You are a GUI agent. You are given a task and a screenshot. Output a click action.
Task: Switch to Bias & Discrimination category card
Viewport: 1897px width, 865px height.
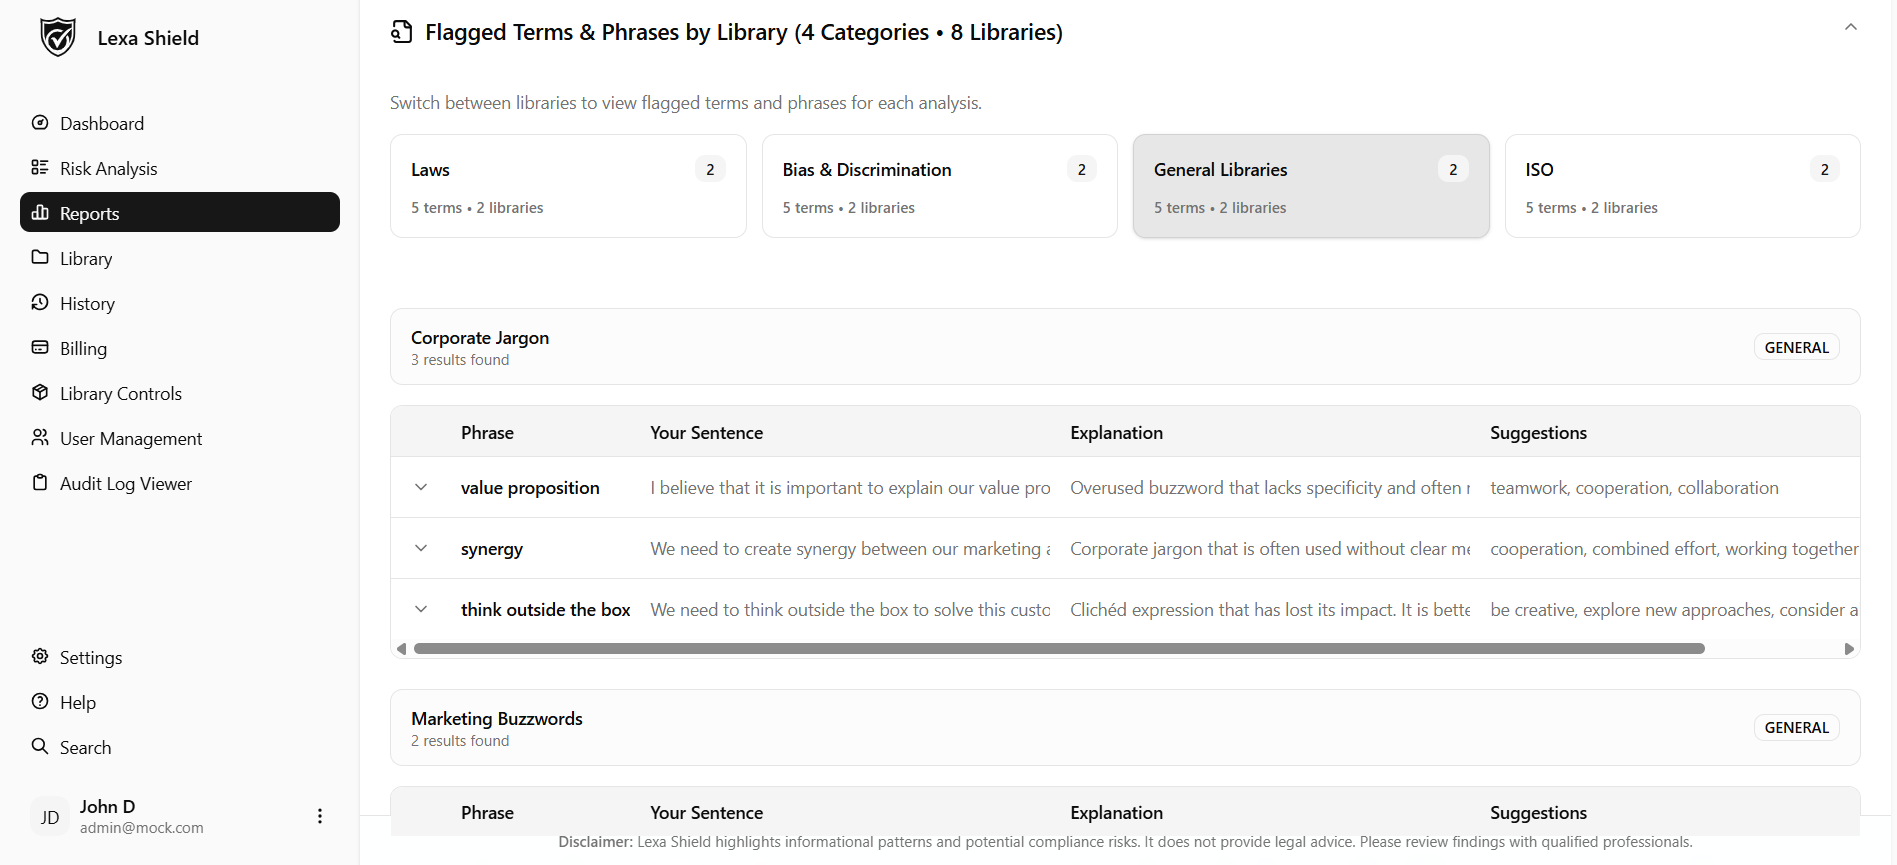(940, 186)
